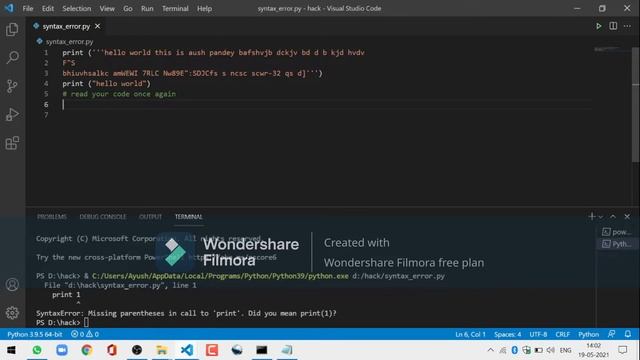Maximize the panel size with chevron
Image resolution: width=640 pixels, height=360 pixels.
click(613, 216)
